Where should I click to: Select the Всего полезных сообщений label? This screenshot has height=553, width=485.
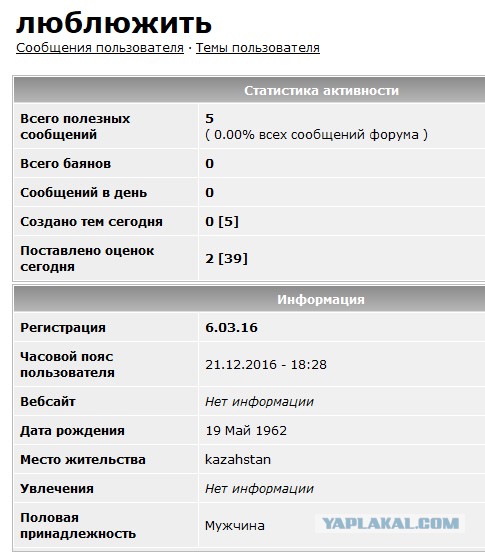tap(75, 126)
